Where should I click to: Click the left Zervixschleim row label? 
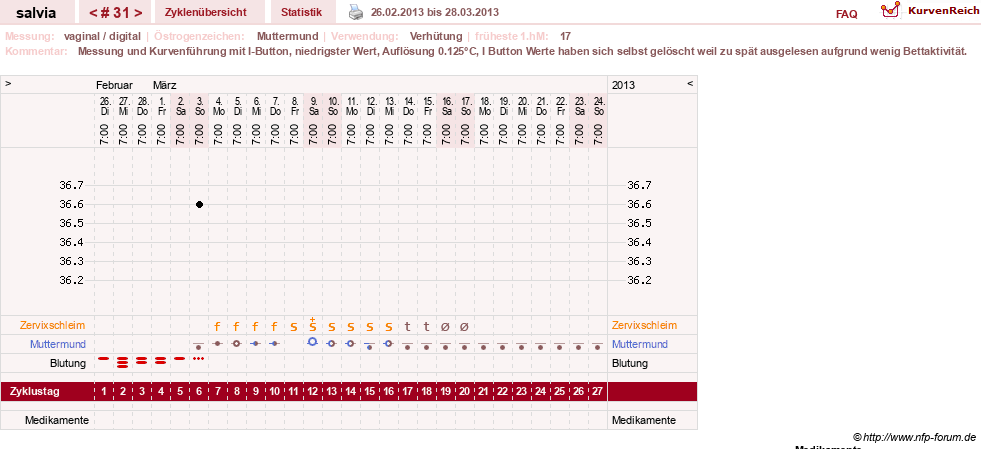(53, 325)
